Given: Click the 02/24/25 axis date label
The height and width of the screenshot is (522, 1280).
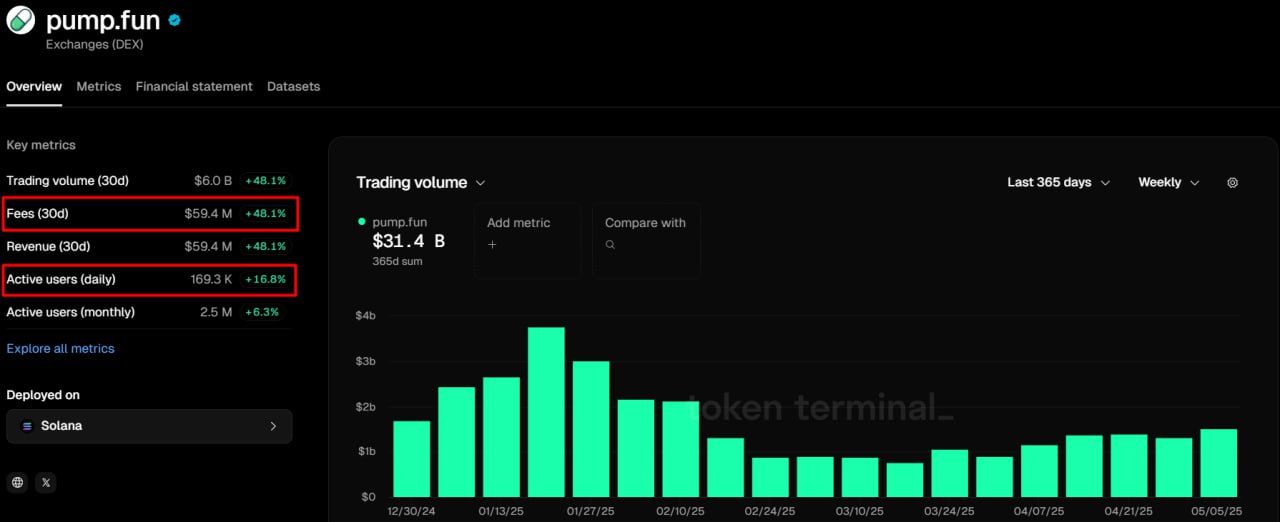Looking at the screenshot, I should (x=771, y=511).
